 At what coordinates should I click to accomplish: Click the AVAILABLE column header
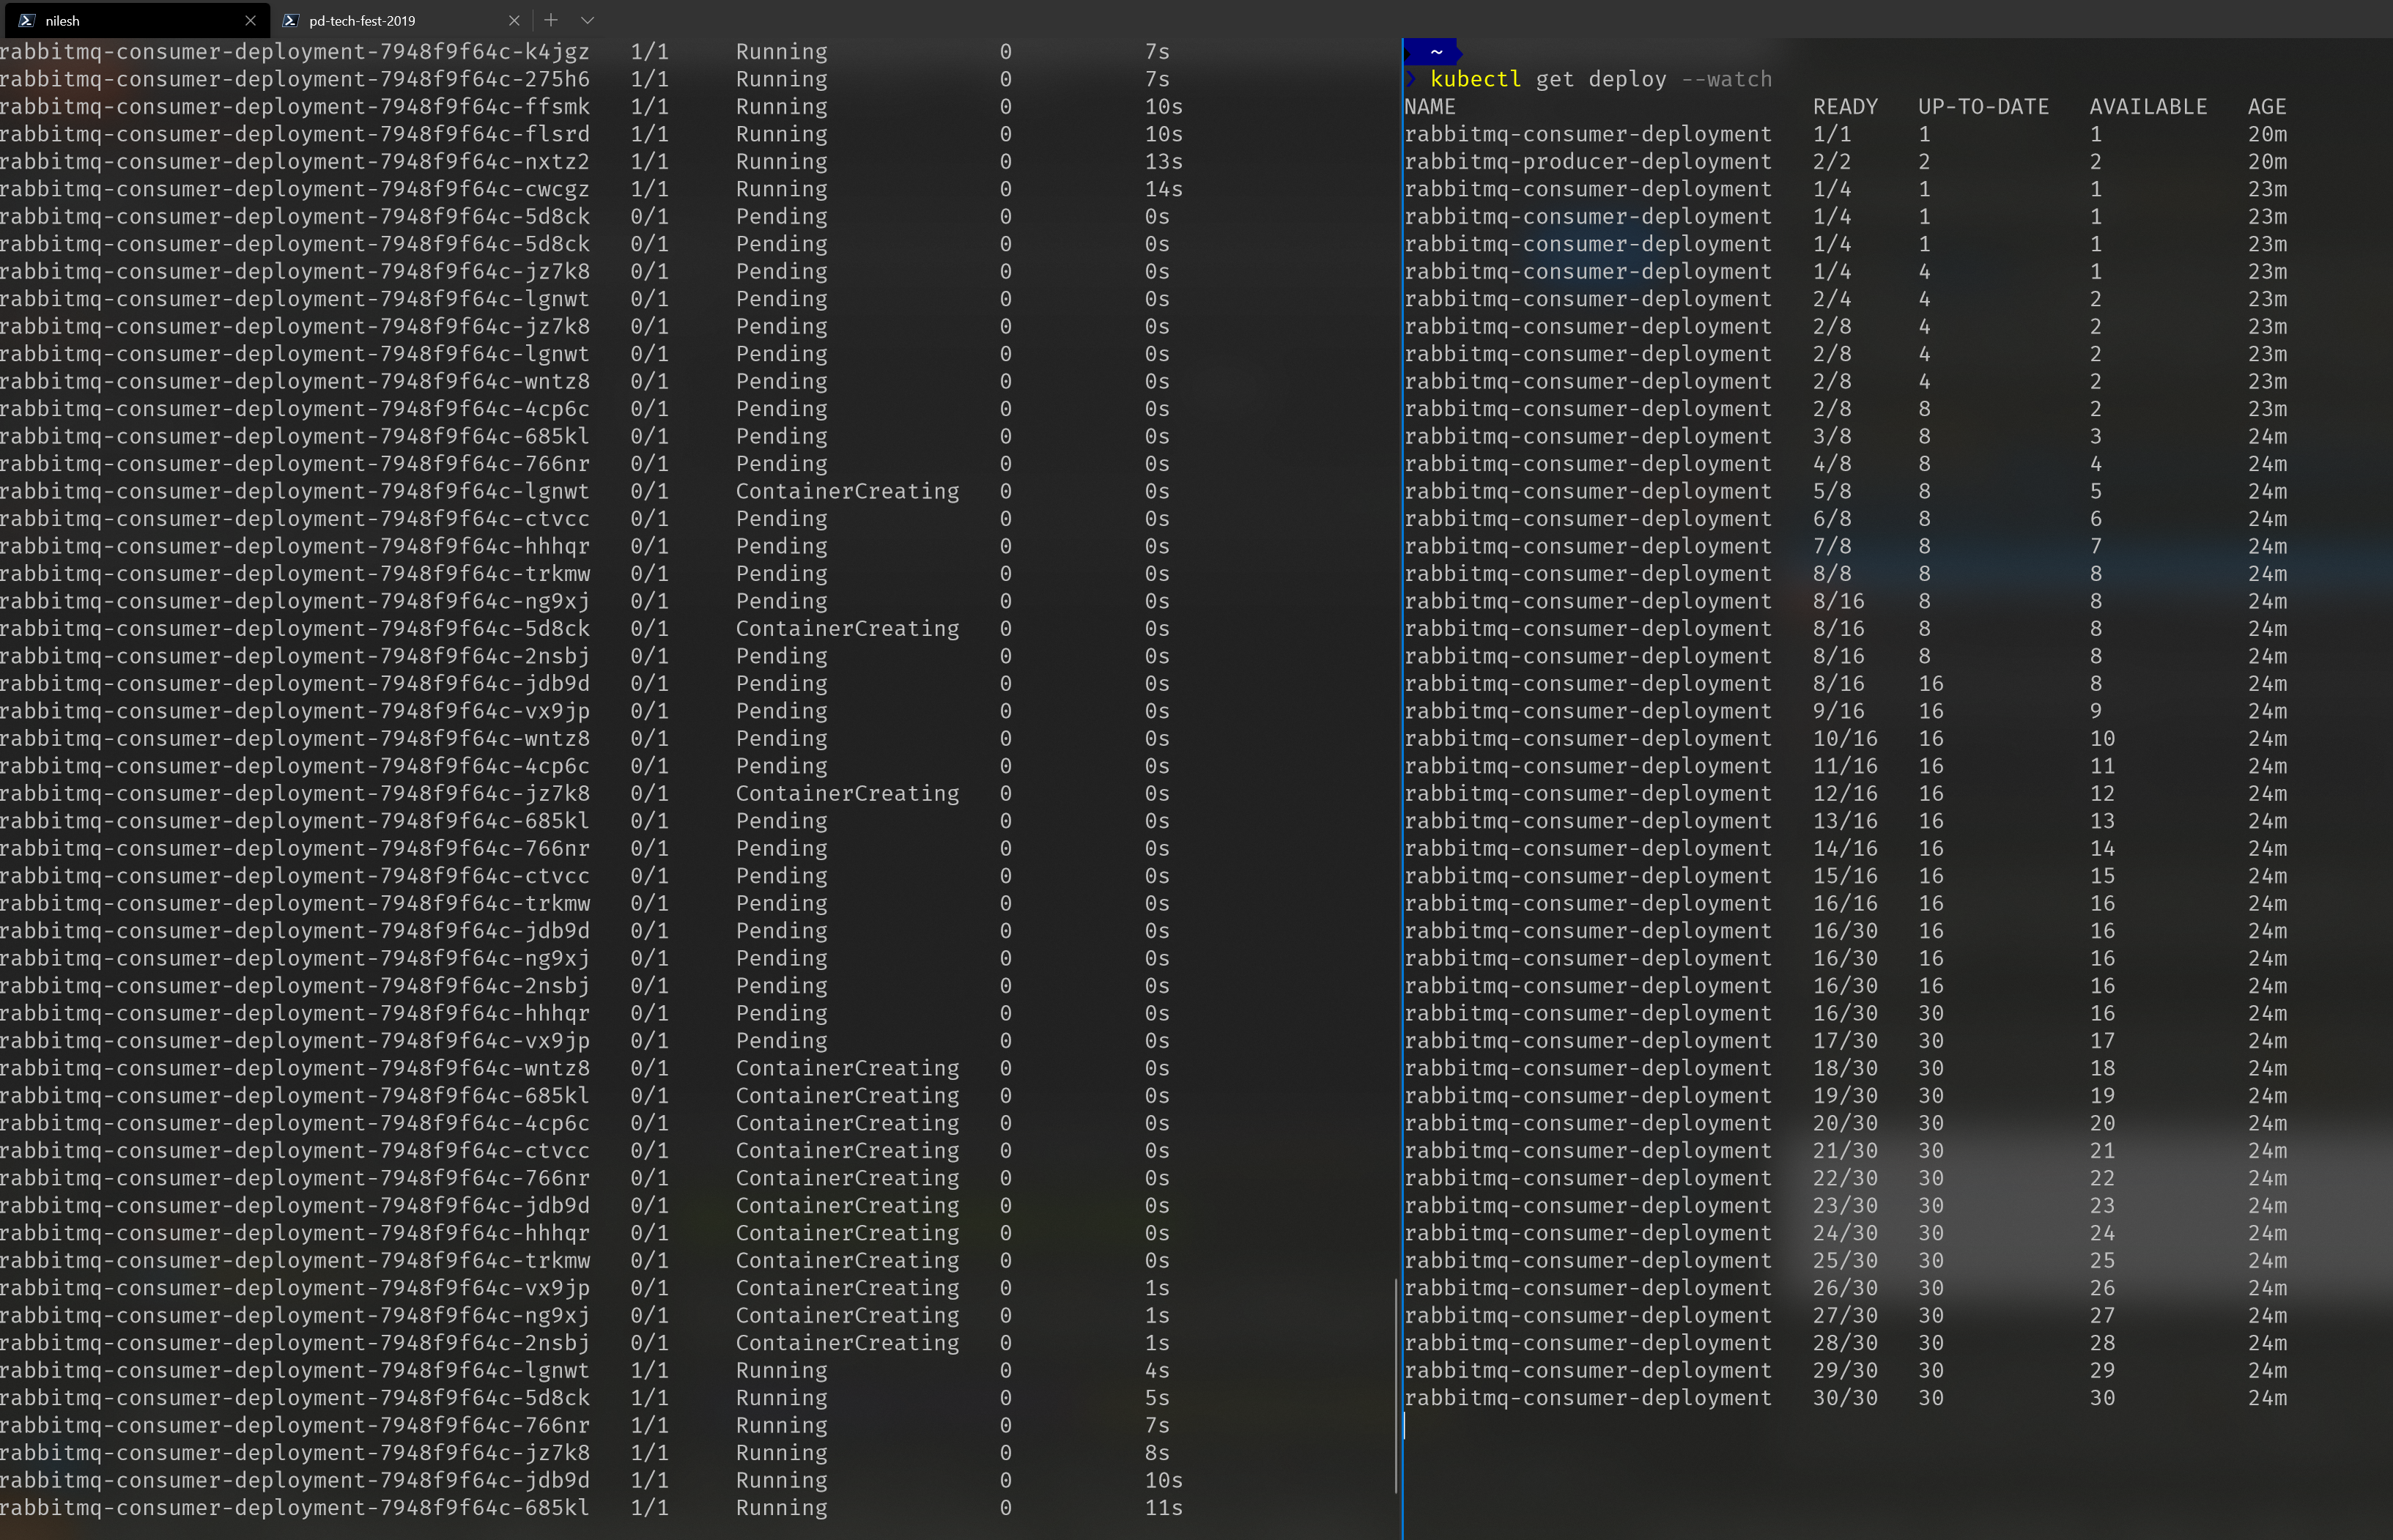tap(2148, 106)
